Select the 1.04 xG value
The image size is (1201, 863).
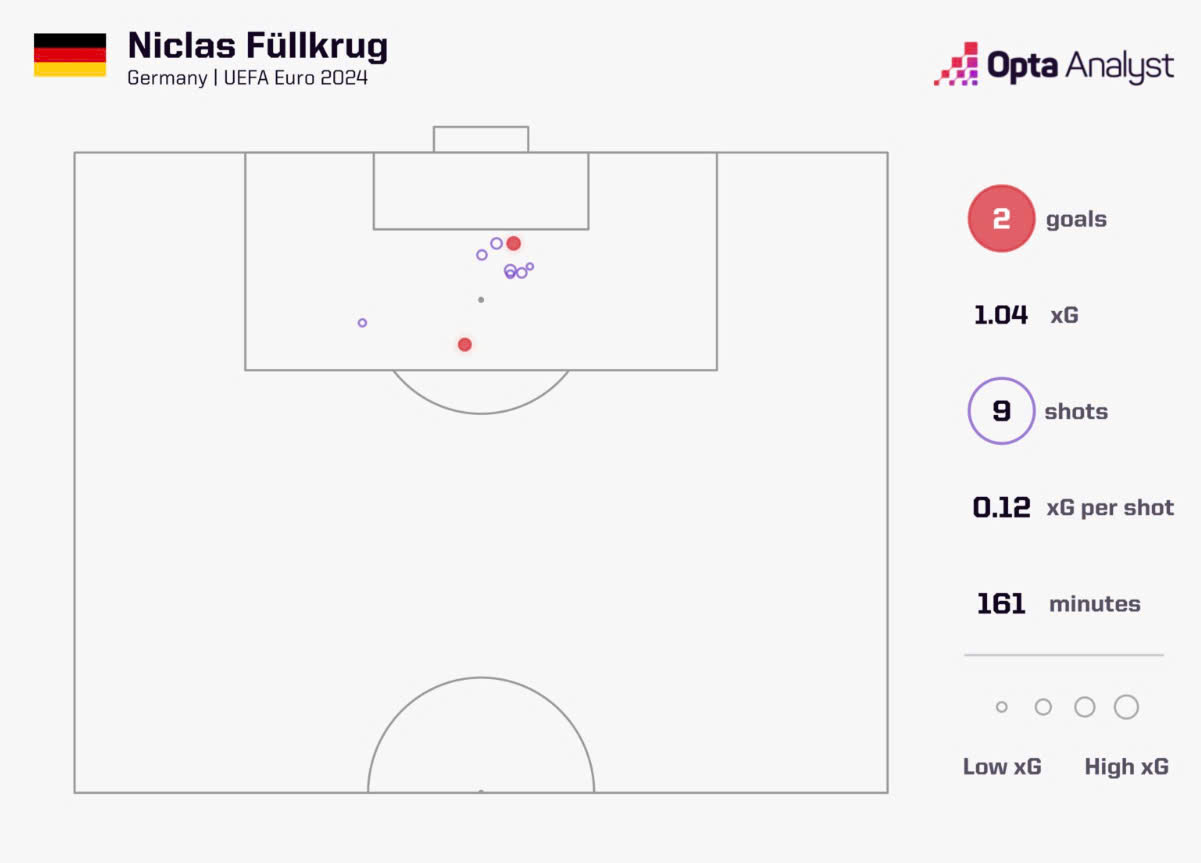(x=1001, y=315)
